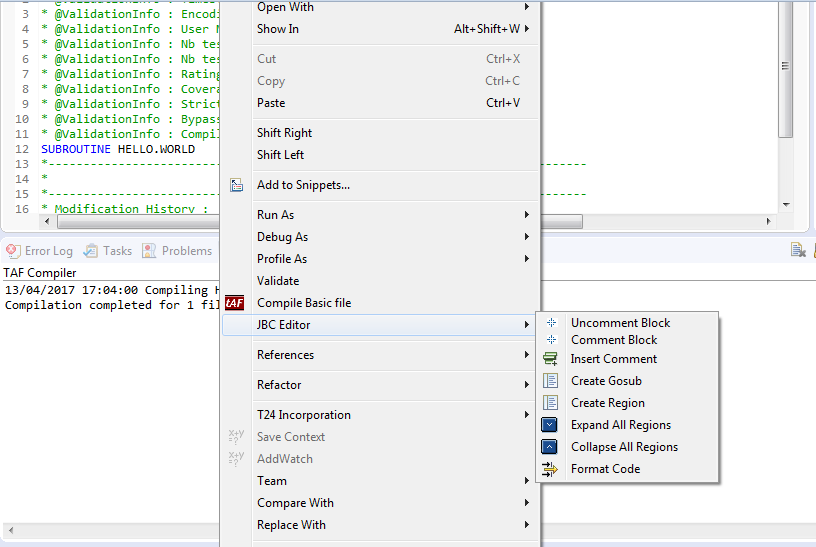Image resolution: width=816 pixels, height=547 pixels.
Task: Click the Uncomment Block icon in submenu
Action: [551, 323]
